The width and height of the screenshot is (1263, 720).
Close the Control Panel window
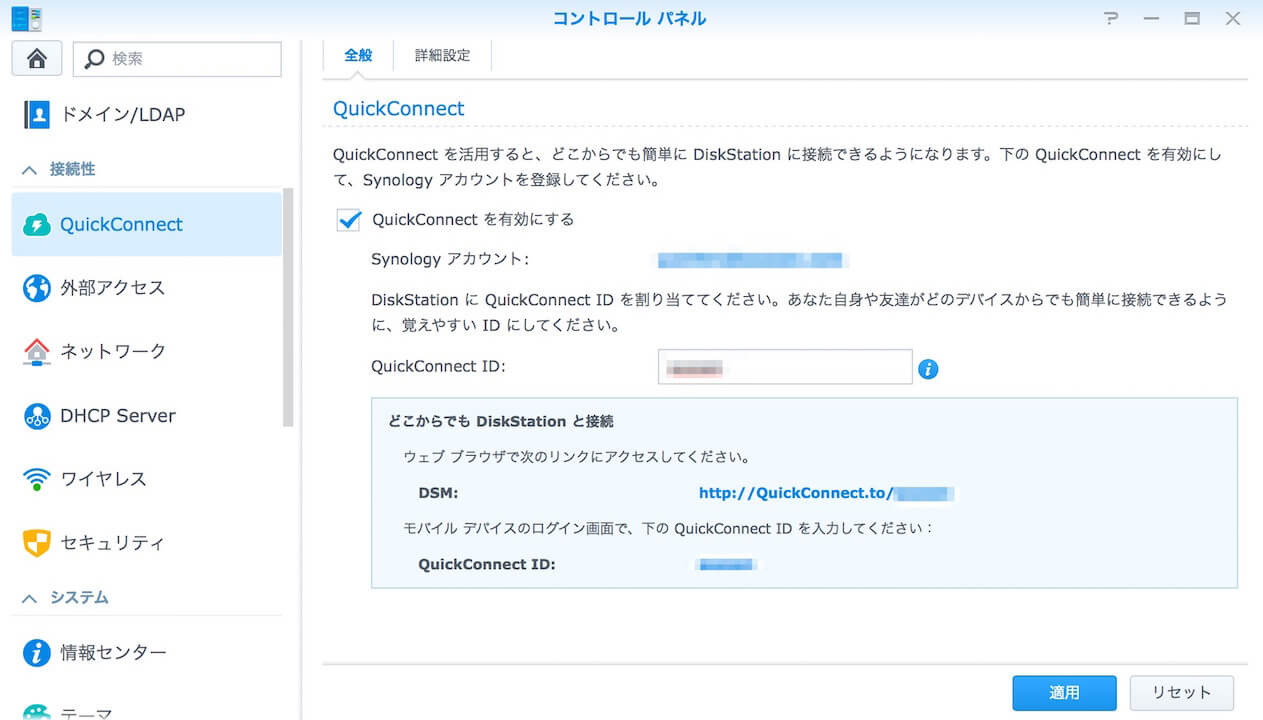1232,18
